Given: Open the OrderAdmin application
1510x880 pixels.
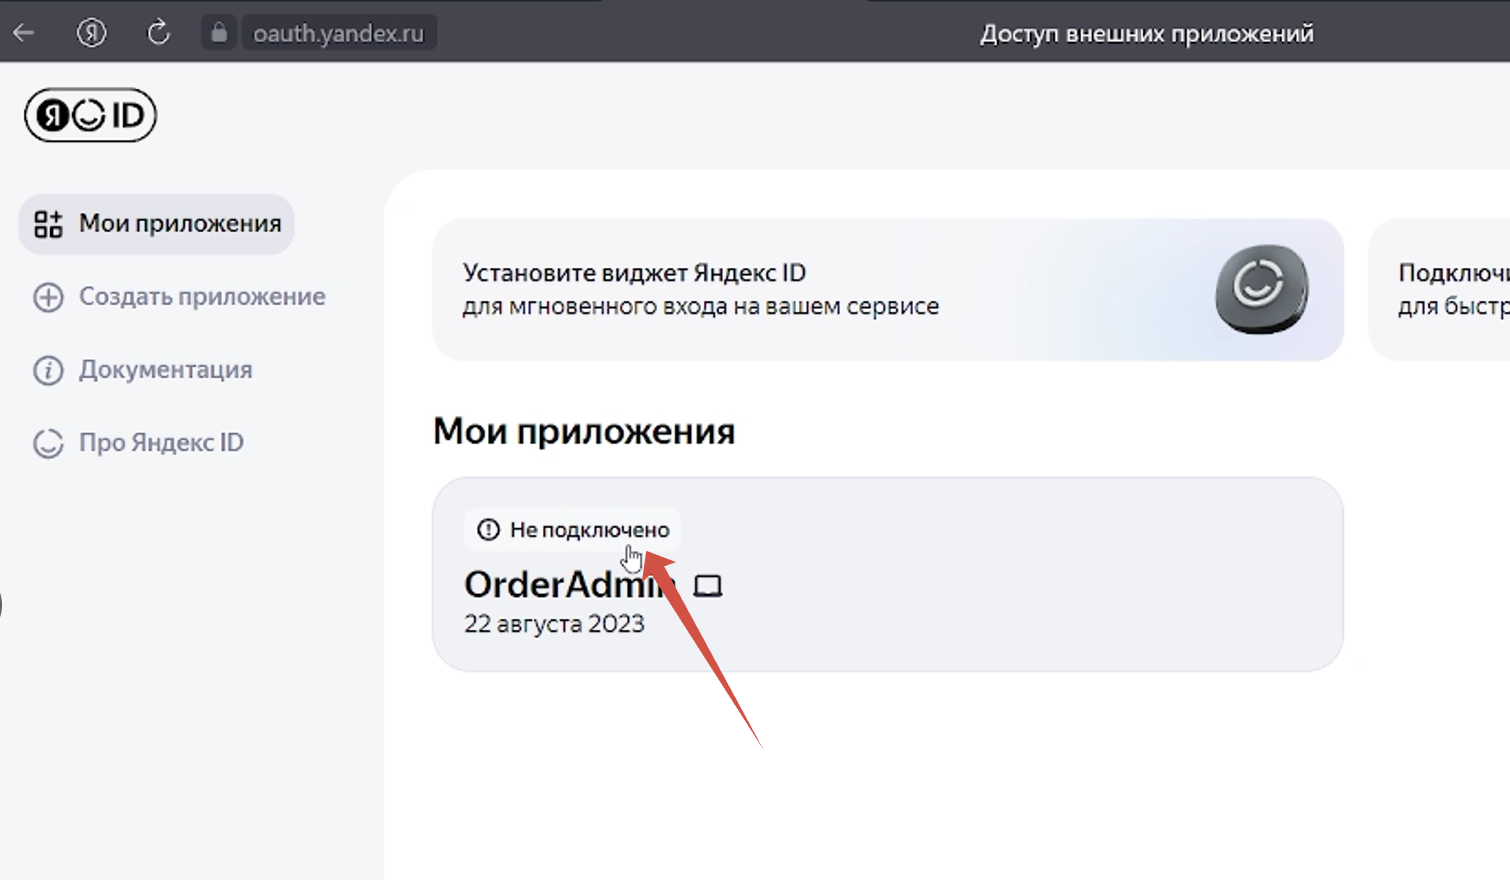Looking at the screenshot, I should 888,574.
